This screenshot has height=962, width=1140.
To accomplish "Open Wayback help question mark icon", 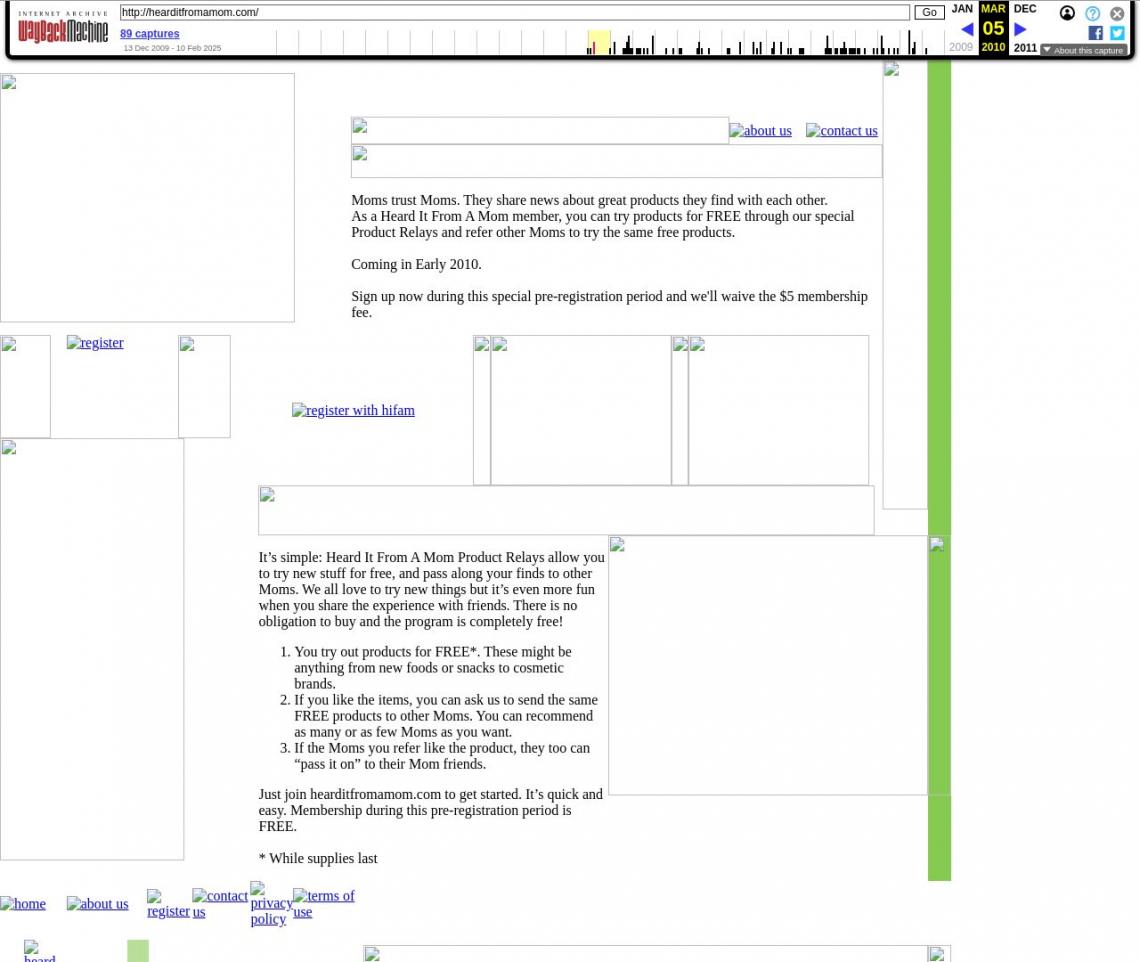I will tap(1092, 13).
